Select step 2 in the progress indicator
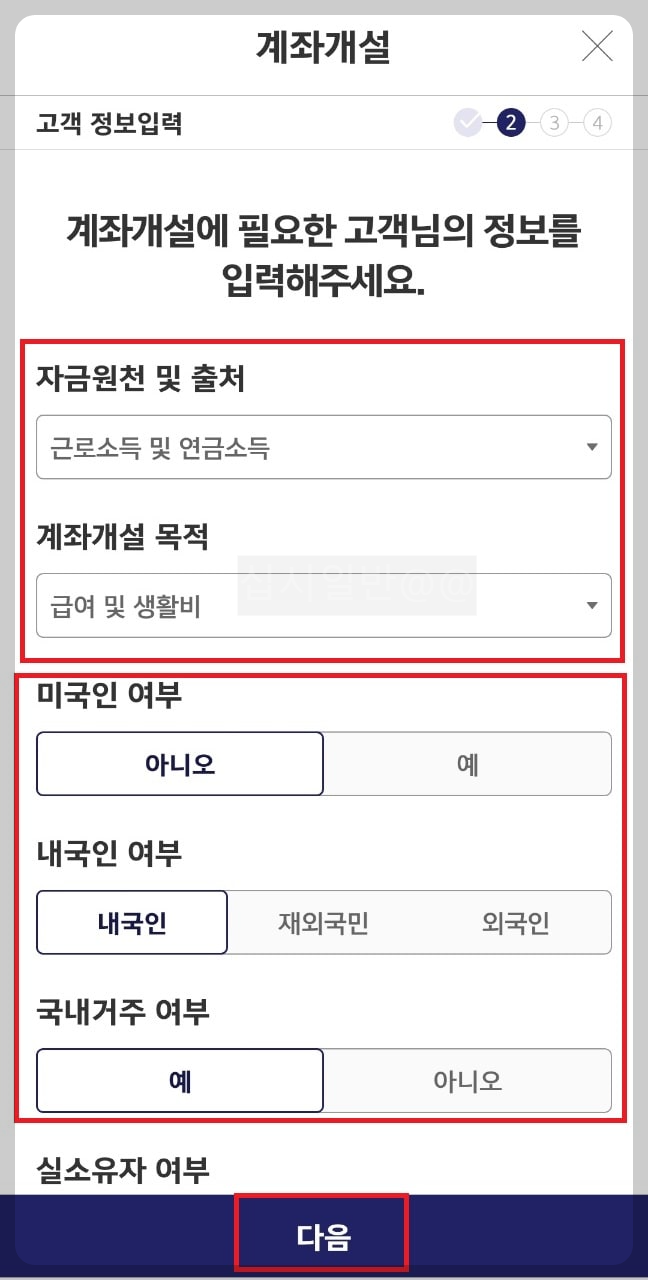The height and width of the screenshot is (1280, 648). (x=511, y=122)
